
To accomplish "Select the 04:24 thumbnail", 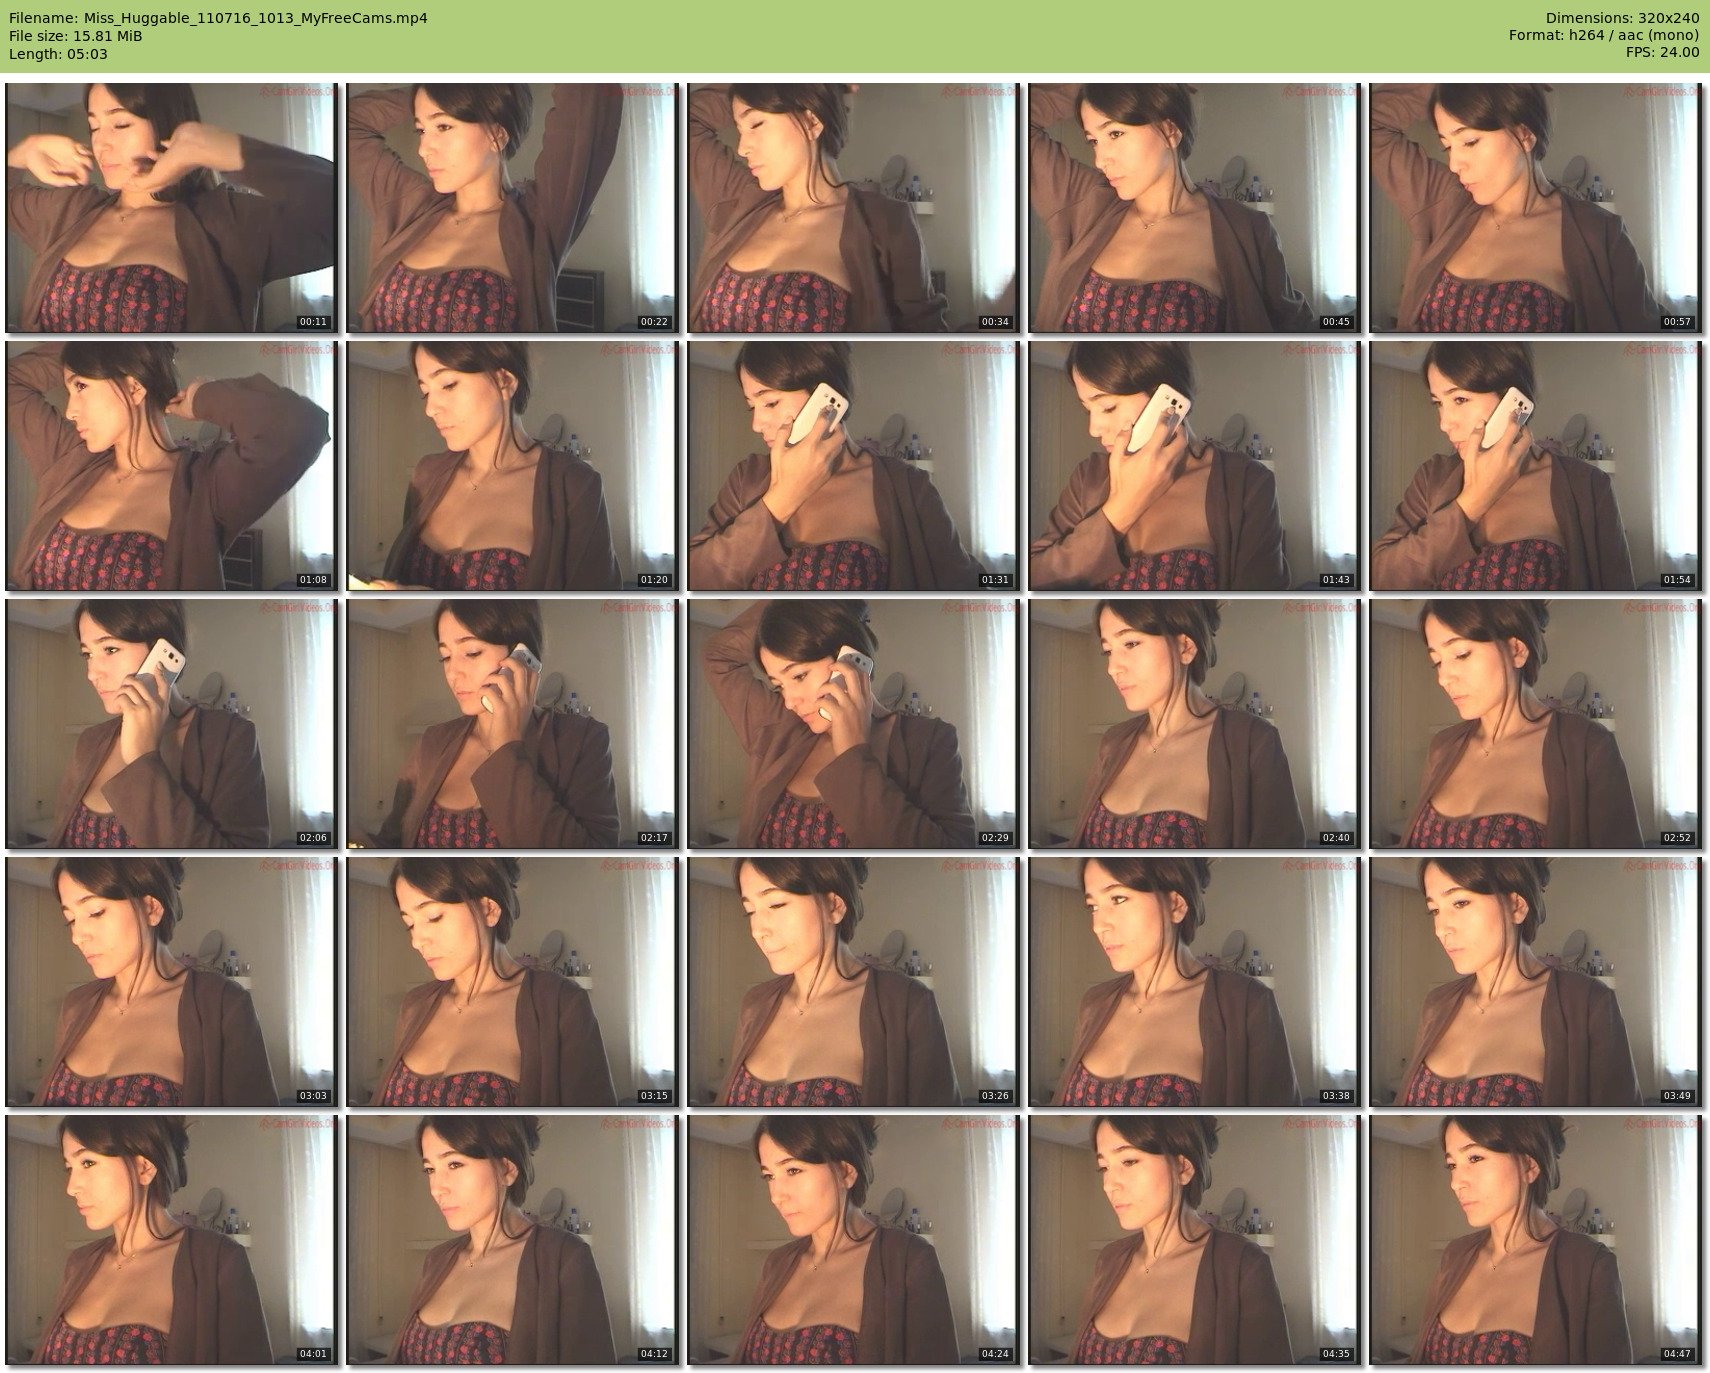I will (853, 1240).
